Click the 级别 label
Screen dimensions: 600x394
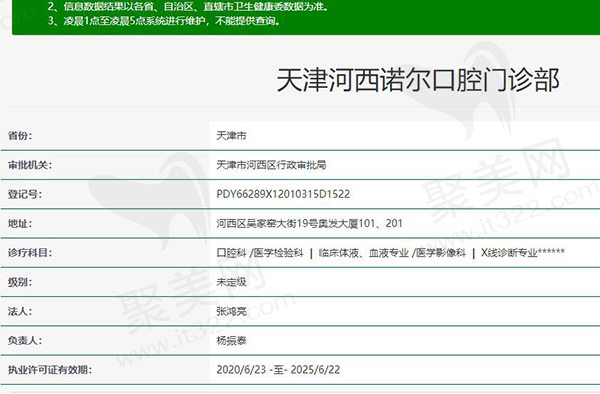coord(20,282)
